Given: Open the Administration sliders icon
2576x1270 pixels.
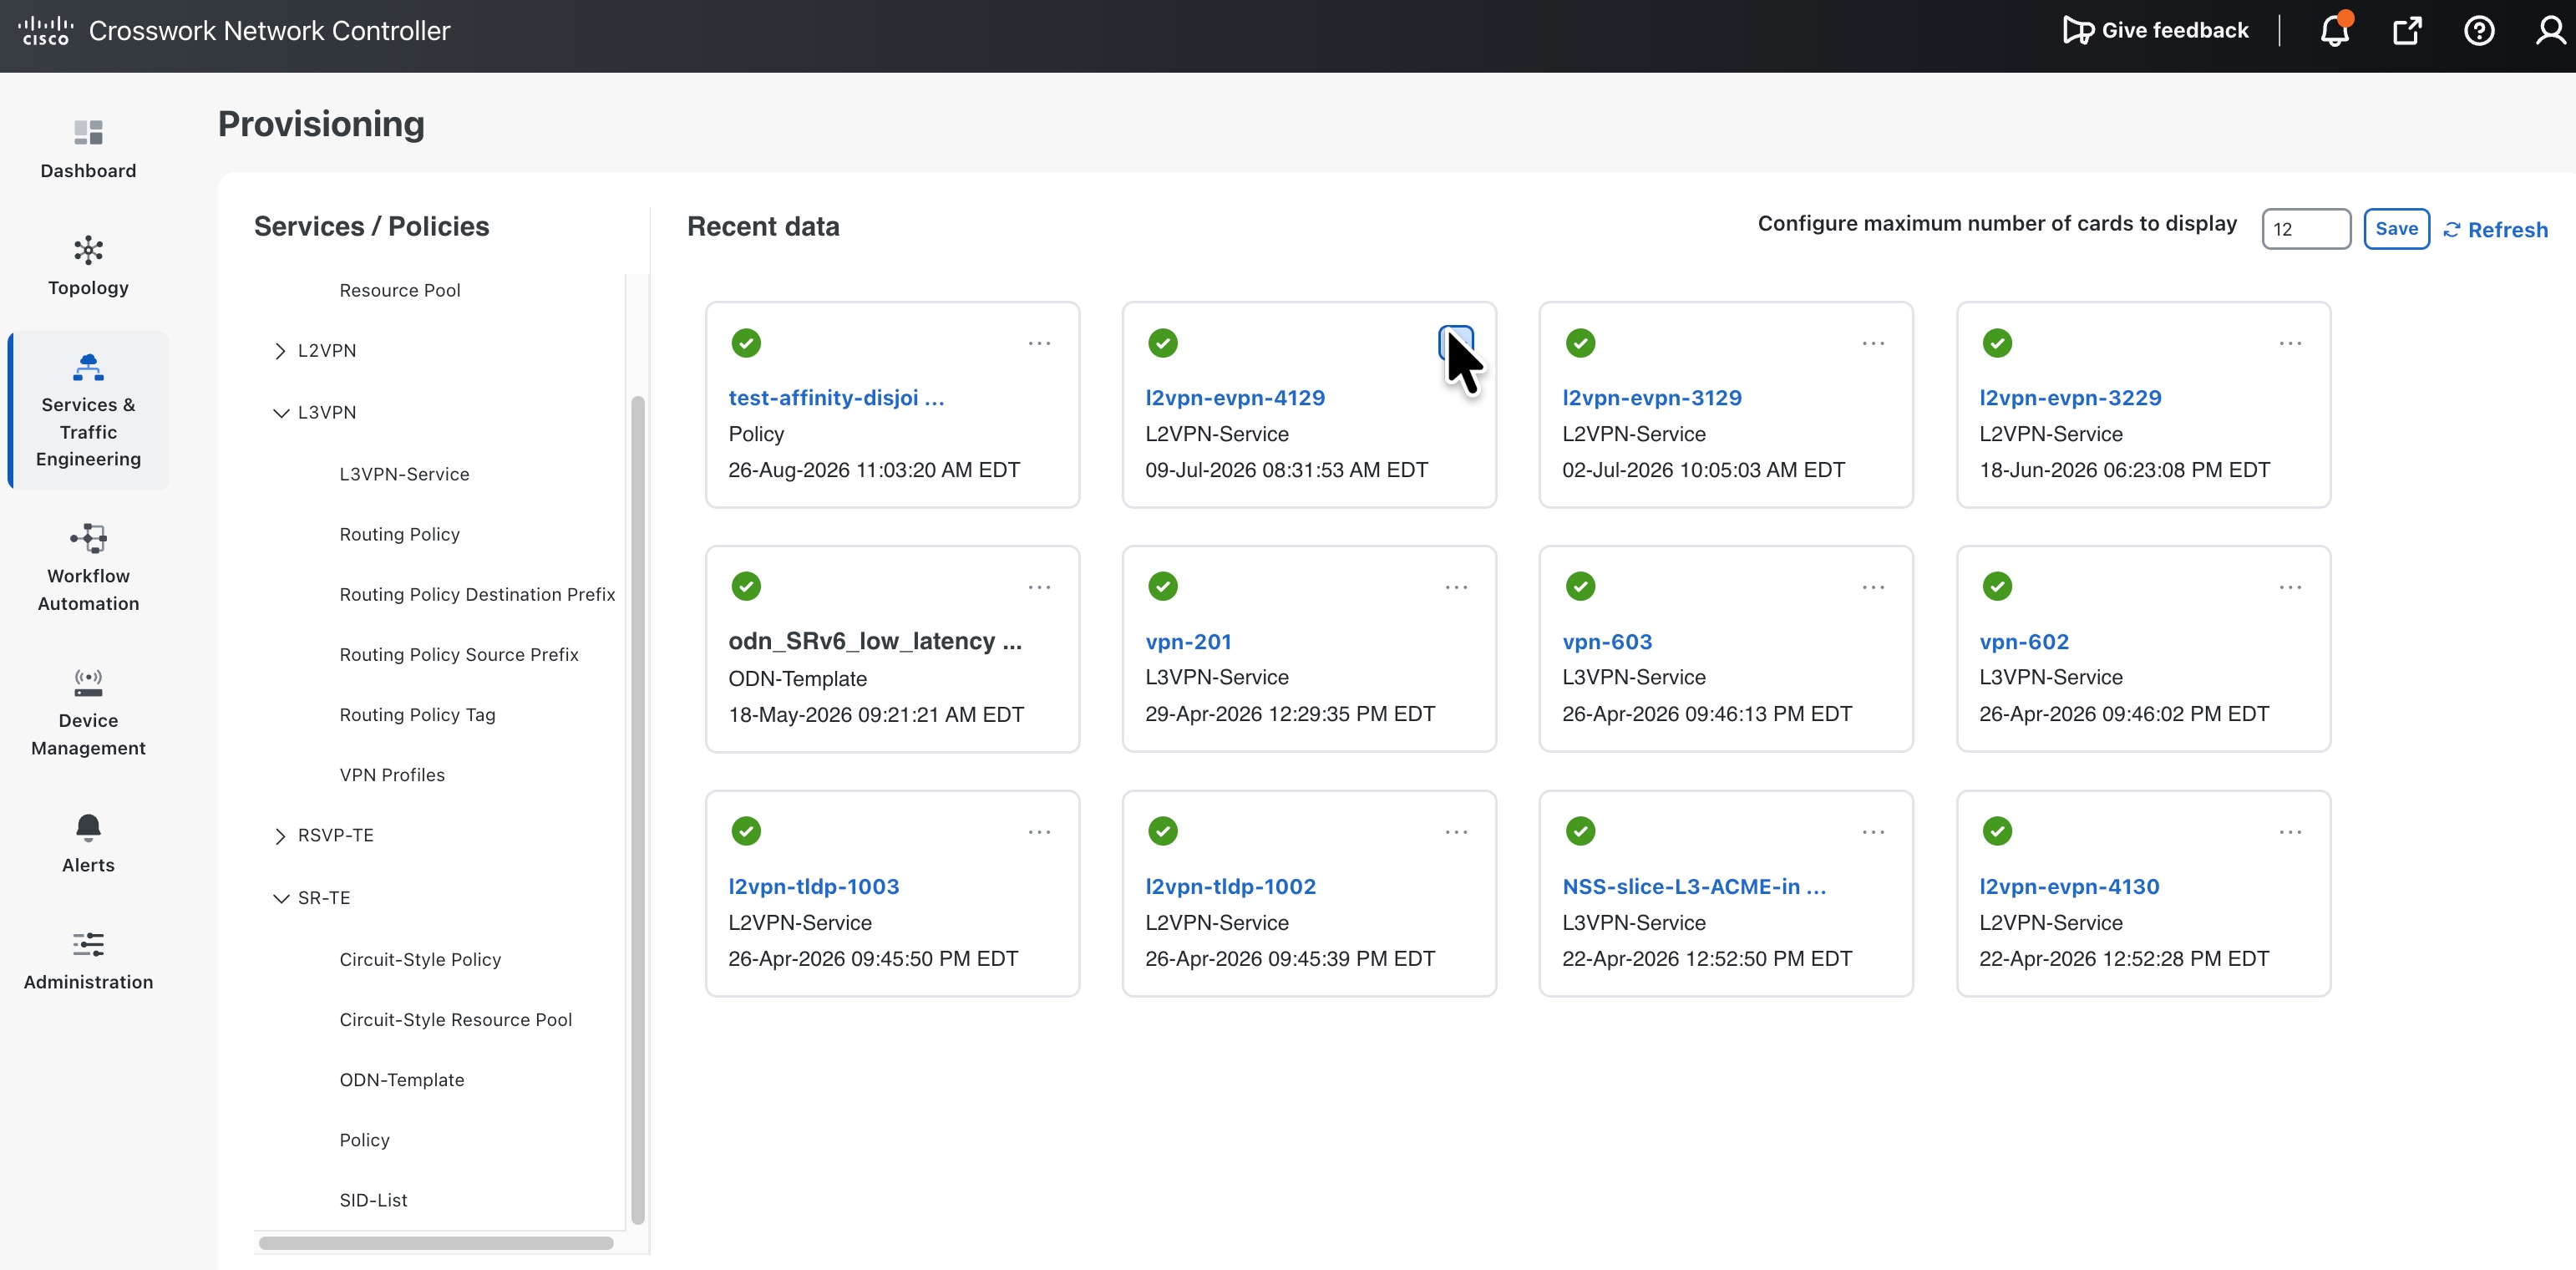Looking at the screenshot, I should coord(88,944).
